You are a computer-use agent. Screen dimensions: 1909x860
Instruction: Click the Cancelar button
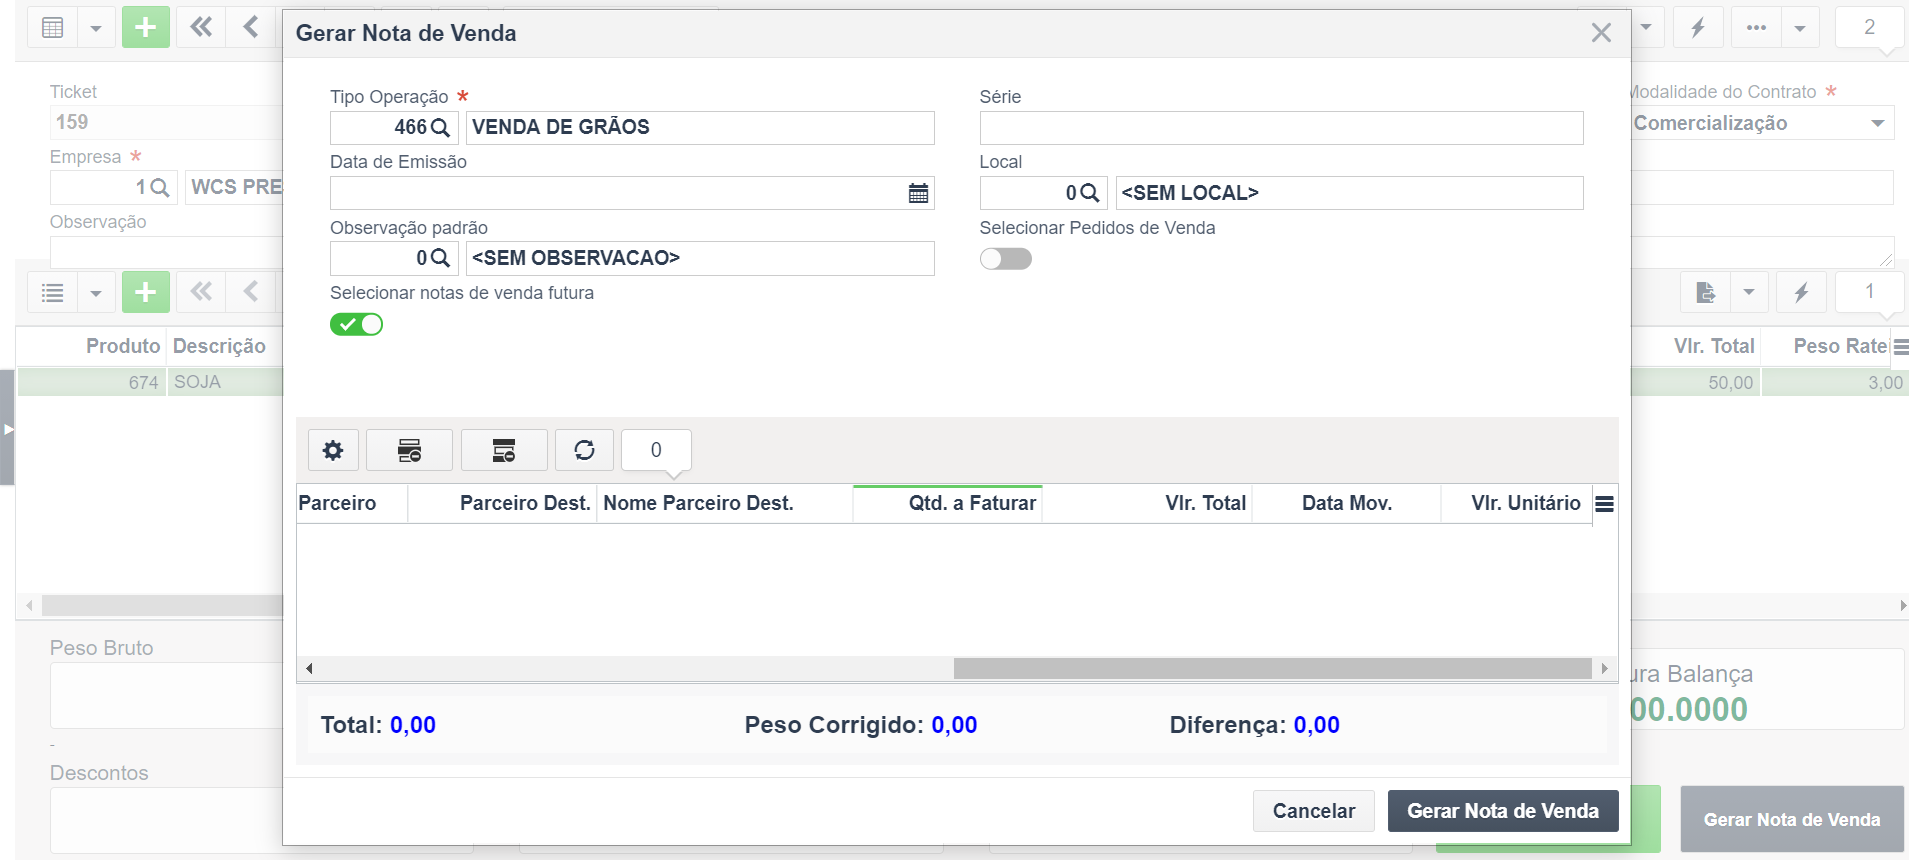[1314, 811]
